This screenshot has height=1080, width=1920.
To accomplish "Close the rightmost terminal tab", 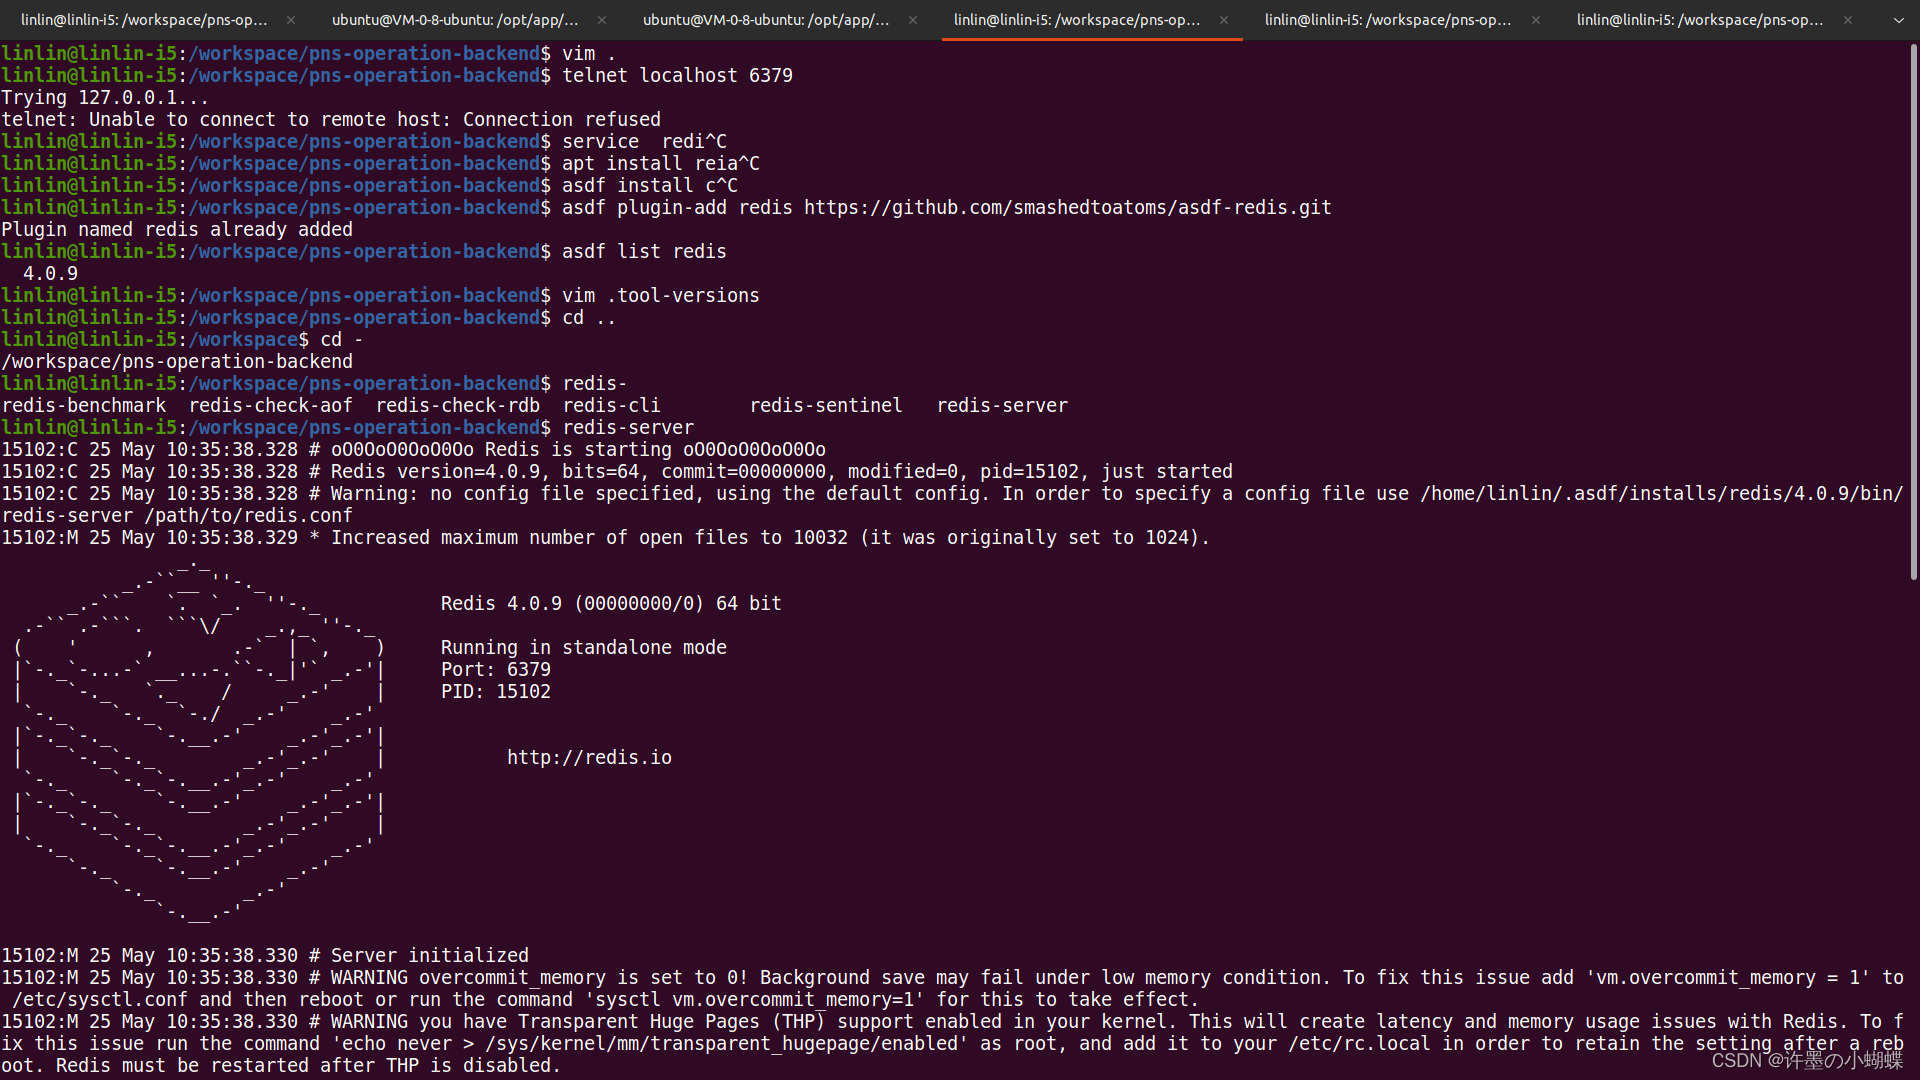I will pos(1846,19).
